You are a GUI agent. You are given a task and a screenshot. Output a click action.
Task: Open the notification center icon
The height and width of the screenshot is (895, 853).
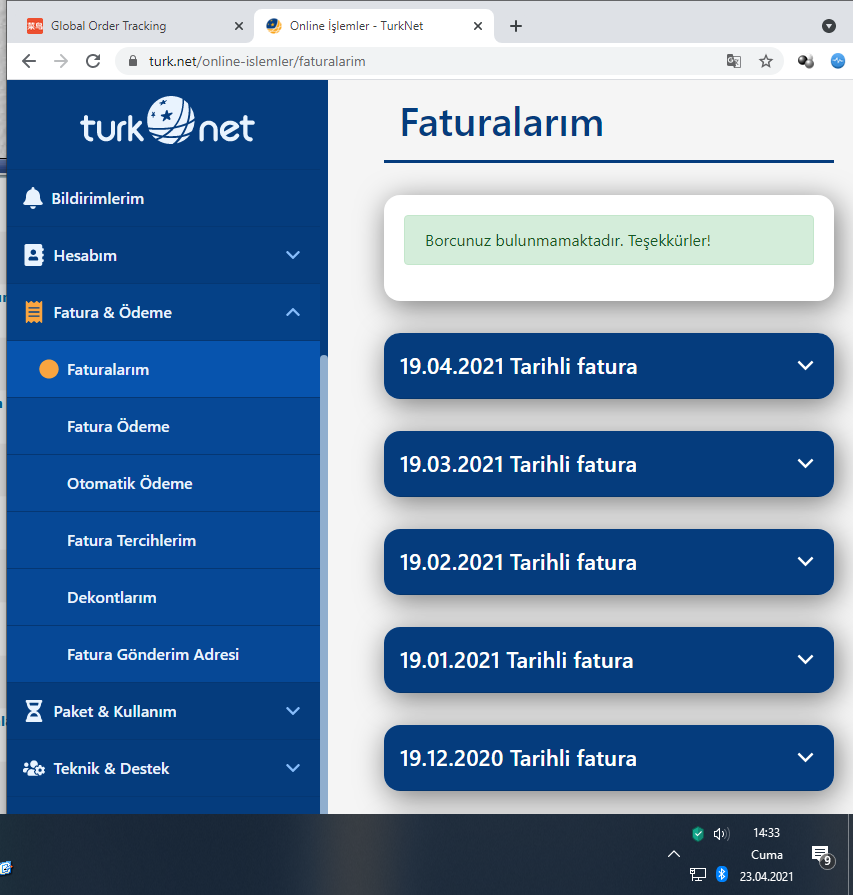point(823,856)
